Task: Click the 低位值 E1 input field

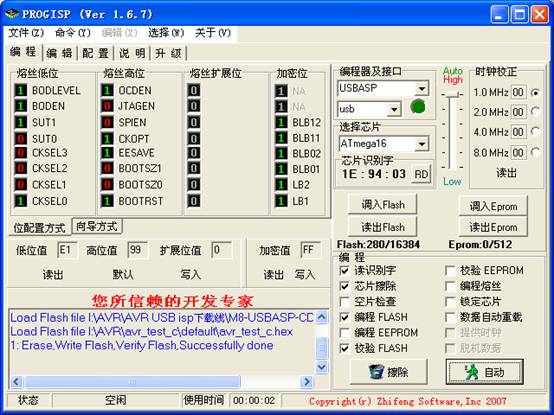Action: [x=67, y=250]
